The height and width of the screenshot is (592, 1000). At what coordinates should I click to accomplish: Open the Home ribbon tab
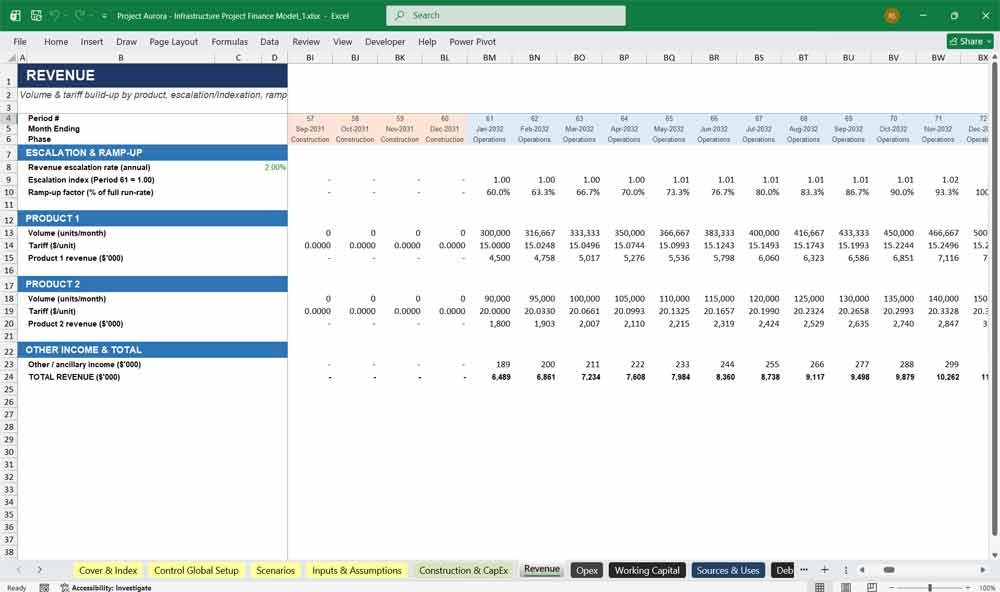tap(56, 41)
